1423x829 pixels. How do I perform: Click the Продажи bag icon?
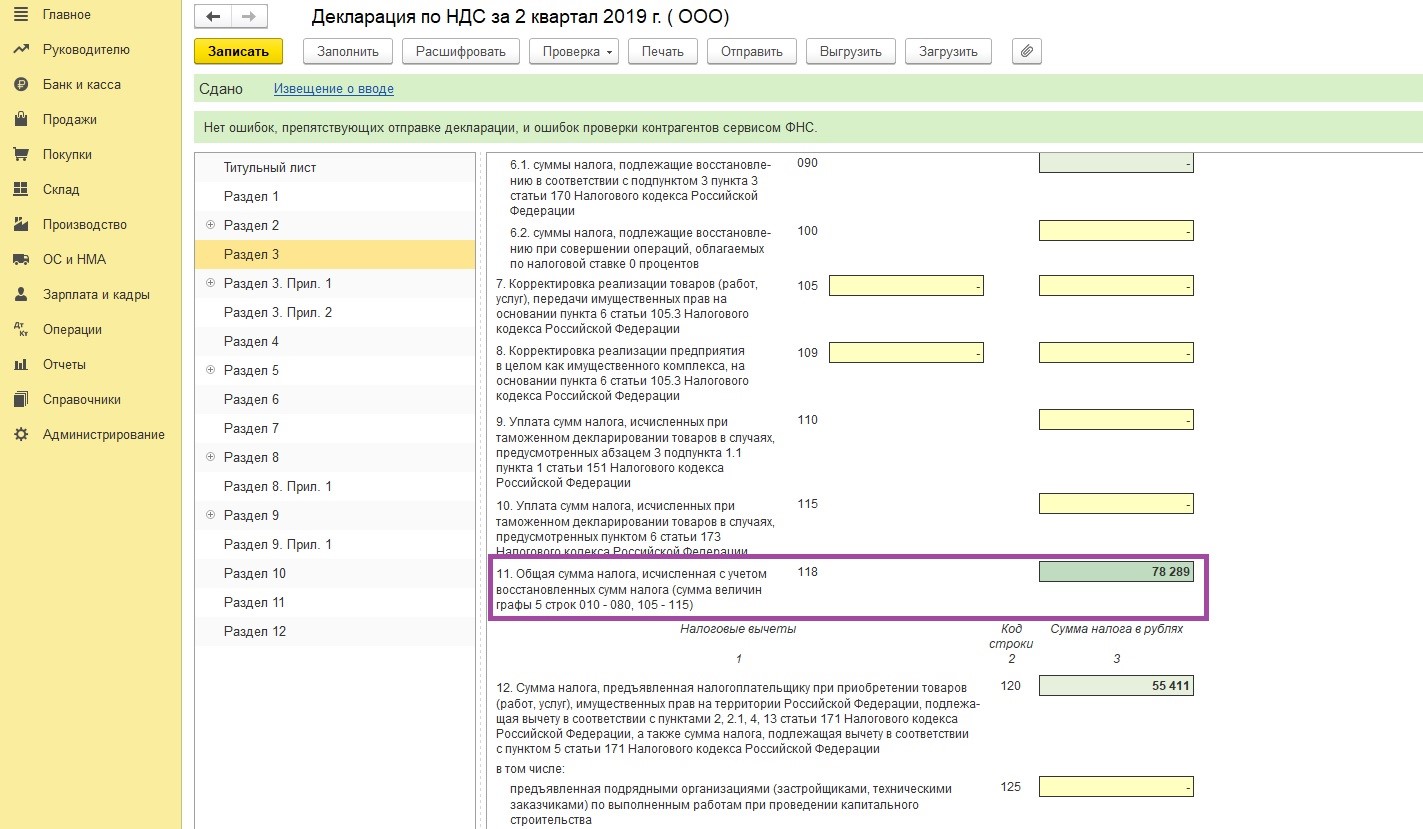20,119
